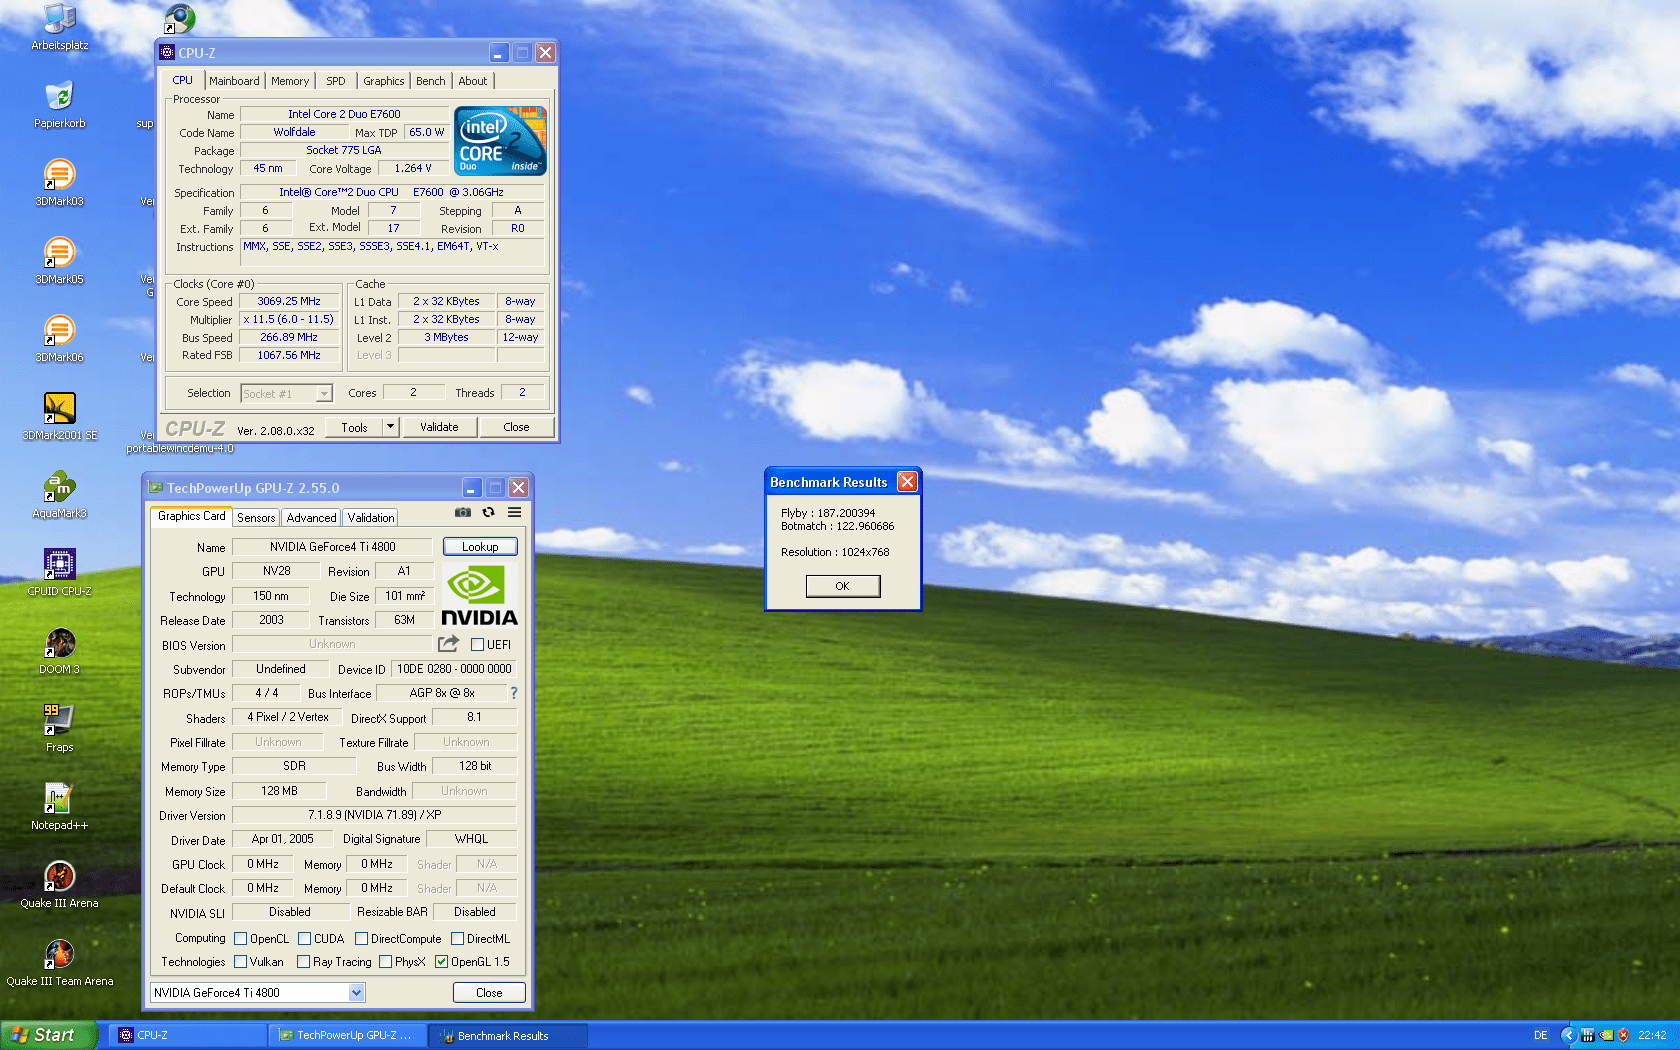The image size is (1680, 1050).
Task: Switch to the SPD tab
Action: (336, 81)
